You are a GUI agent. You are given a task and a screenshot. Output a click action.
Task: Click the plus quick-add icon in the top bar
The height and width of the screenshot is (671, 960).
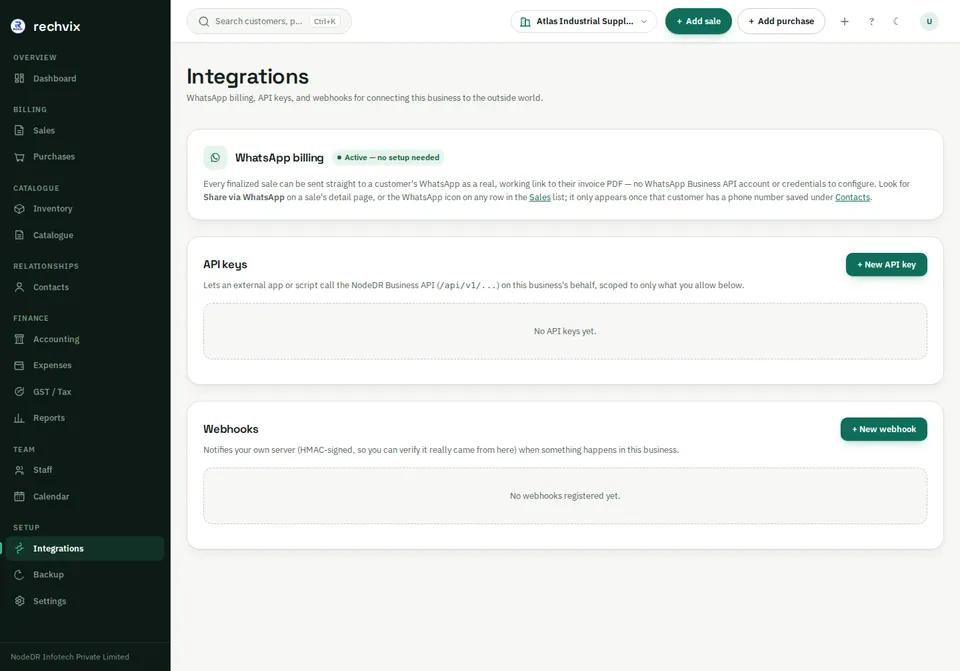click(x=844, y=21)
